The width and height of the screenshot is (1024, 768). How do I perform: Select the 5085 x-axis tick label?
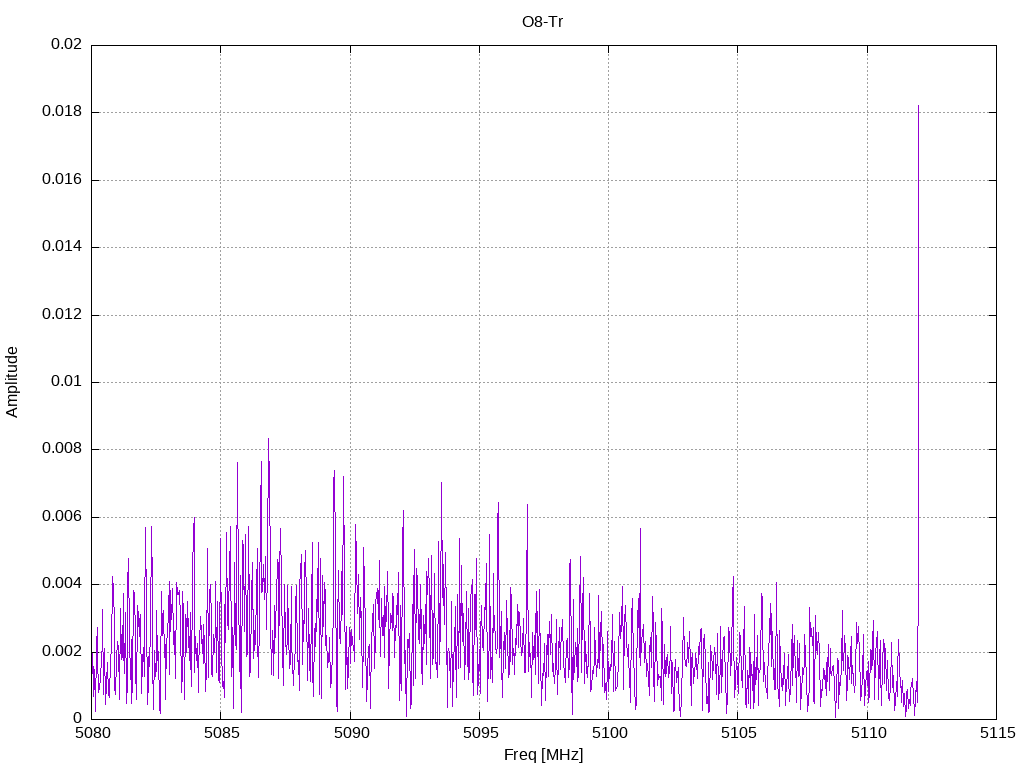(221, 734)
